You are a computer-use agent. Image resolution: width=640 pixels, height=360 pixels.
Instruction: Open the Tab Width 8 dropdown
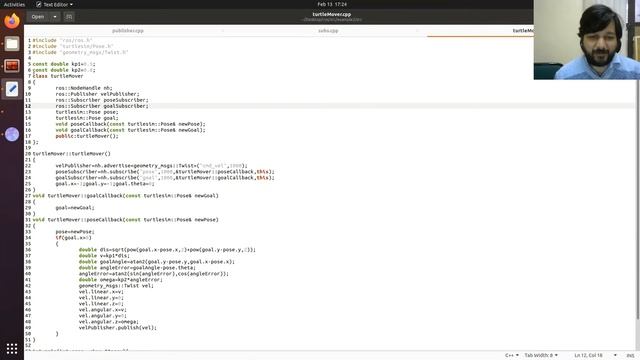click(541, 355)
